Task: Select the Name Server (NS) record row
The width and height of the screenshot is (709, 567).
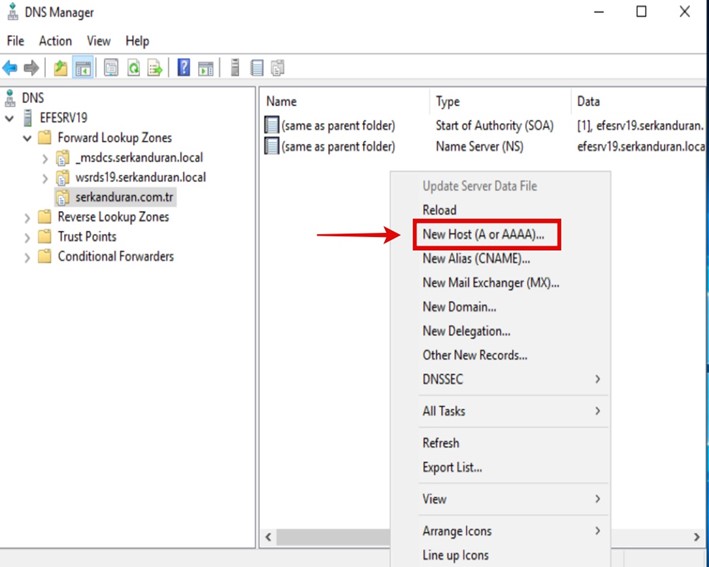Action: (483, 146)
